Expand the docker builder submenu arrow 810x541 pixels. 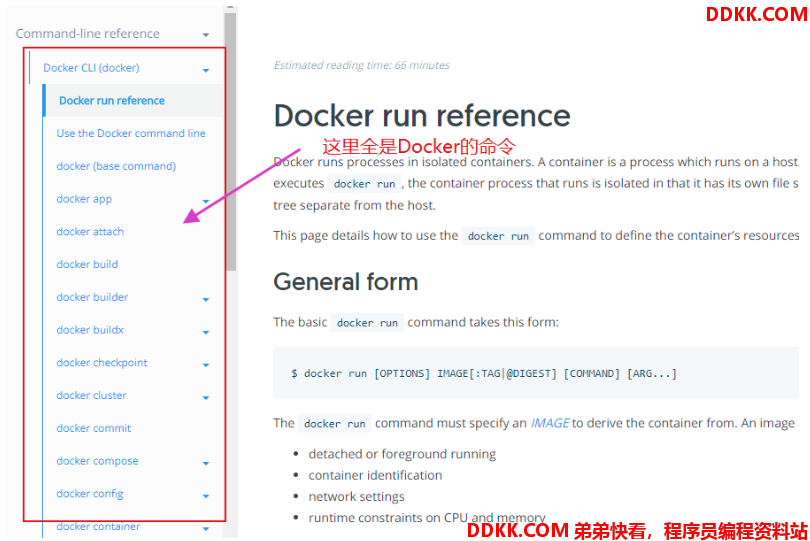pos(206,299)
